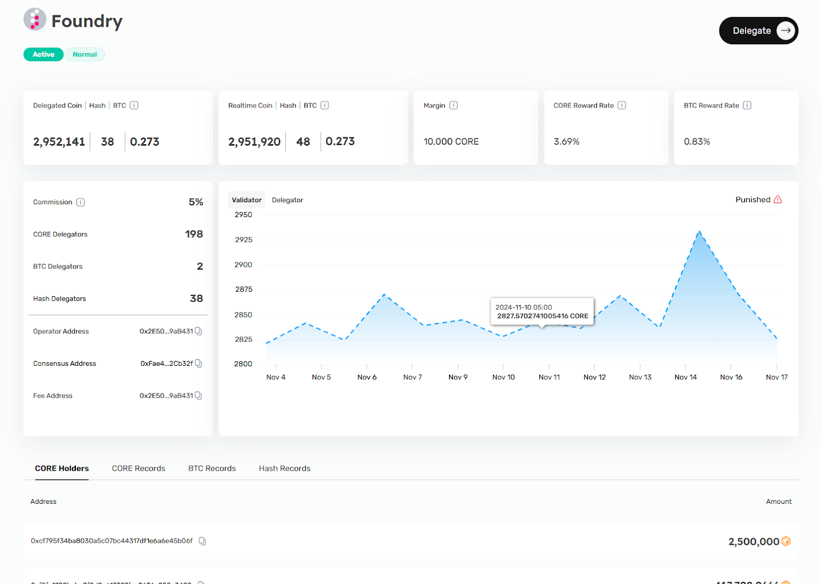Click the Punished warning icon

pos(778,200)
